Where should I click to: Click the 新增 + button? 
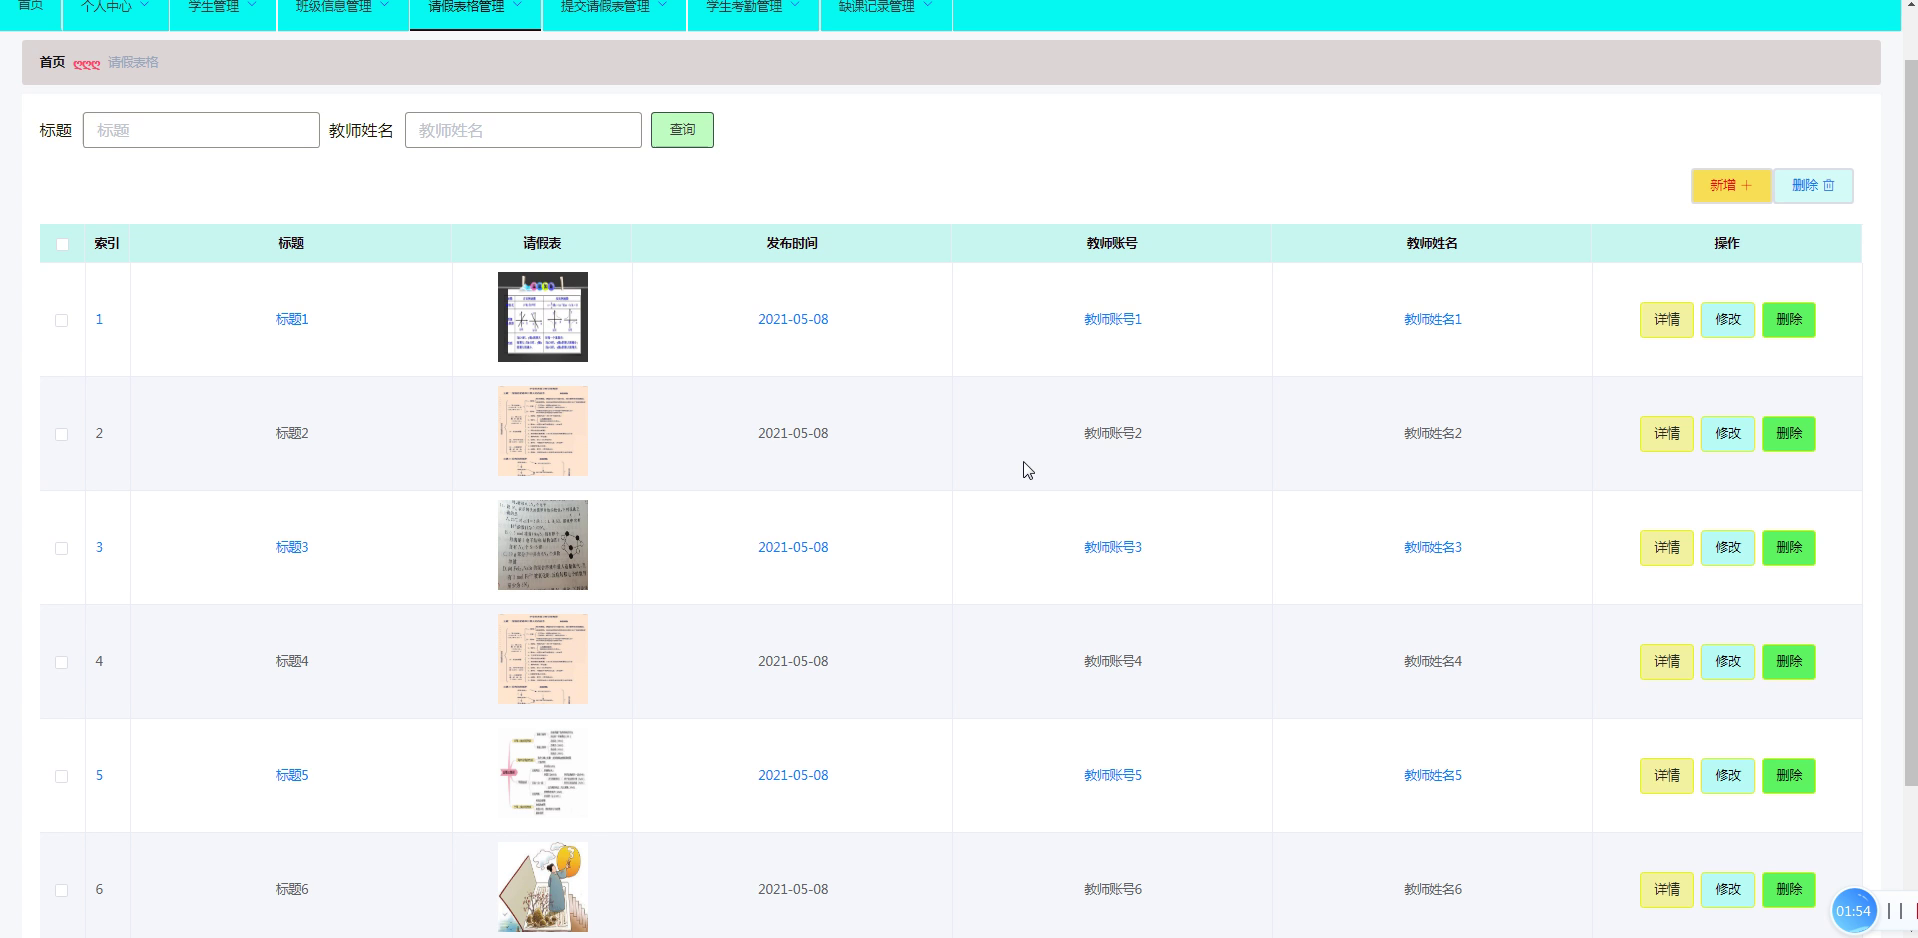click(x=1731, y=186)
